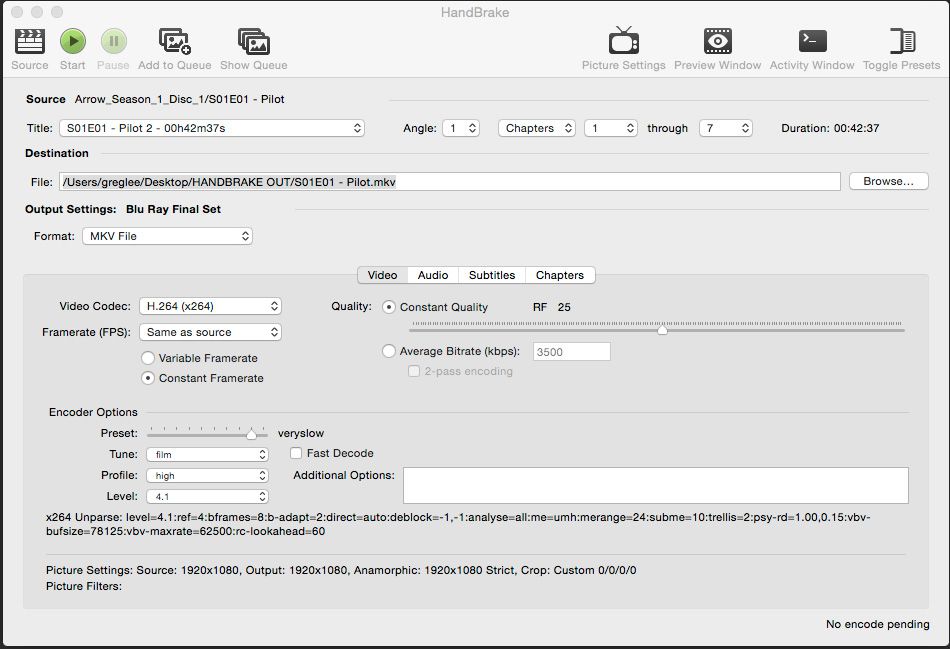Click the 'No encode pending' status text
This screenshot has height=649, width=950.
[x=877, y=624]
